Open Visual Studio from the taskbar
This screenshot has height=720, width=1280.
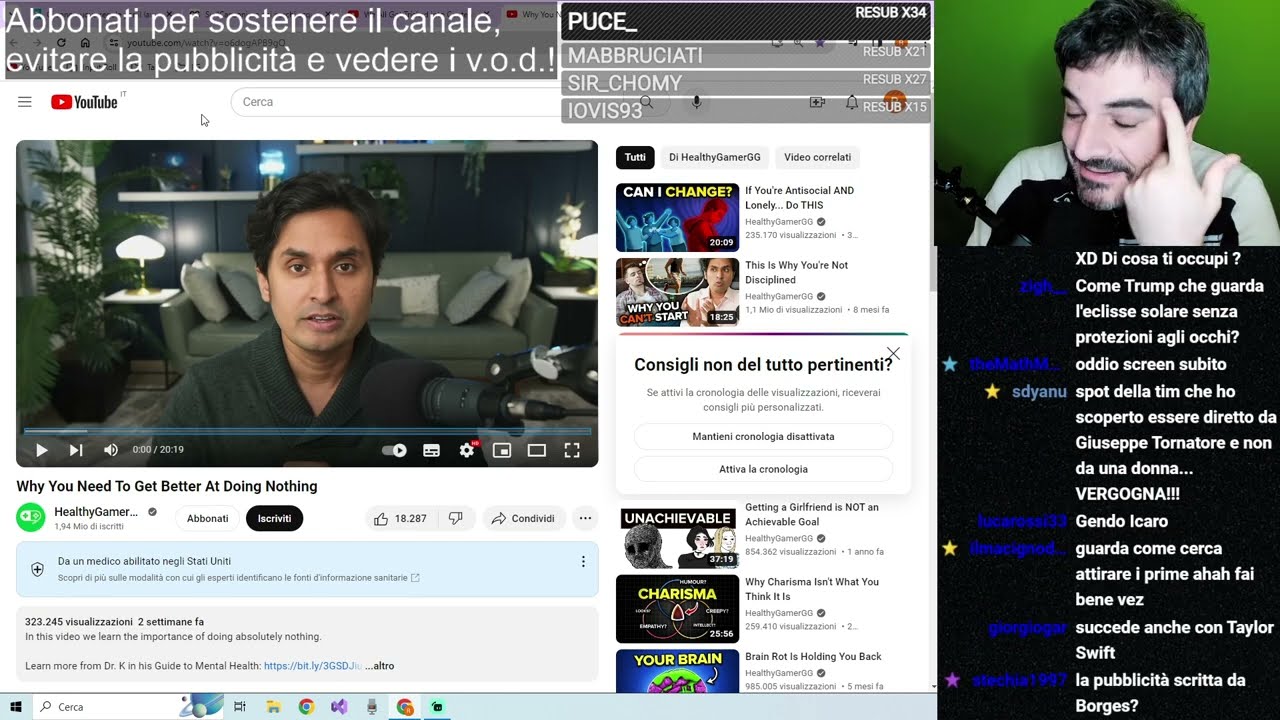[339, 706]
